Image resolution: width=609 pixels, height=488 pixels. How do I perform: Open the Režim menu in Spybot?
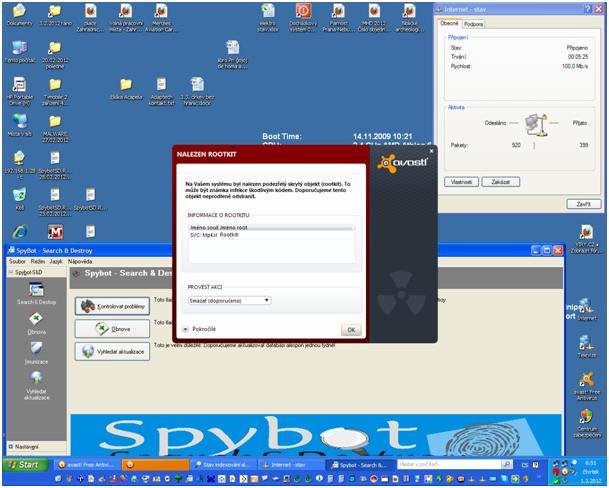pos(38,261)
